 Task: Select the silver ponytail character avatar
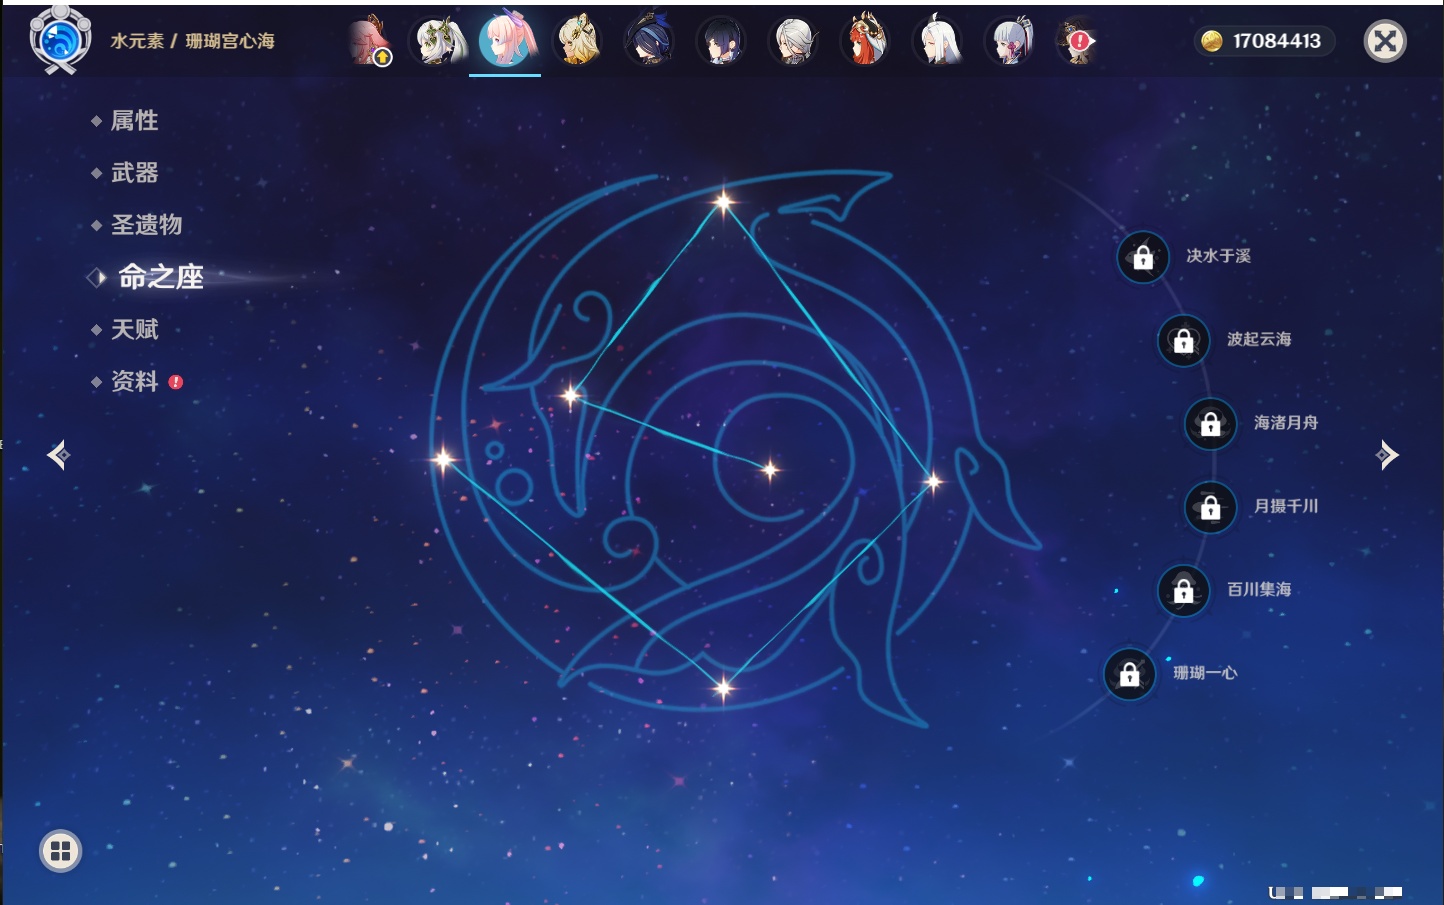[x=1009, y=41]
